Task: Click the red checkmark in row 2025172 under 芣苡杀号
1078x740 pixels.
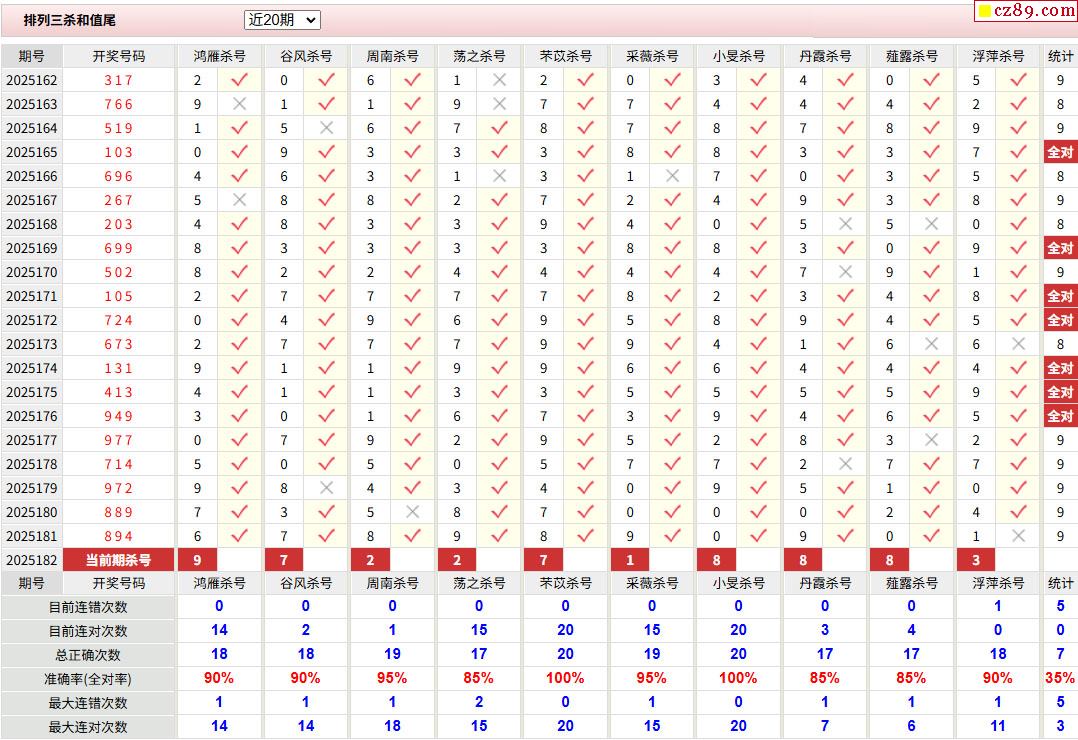Action: pos(586,320)
